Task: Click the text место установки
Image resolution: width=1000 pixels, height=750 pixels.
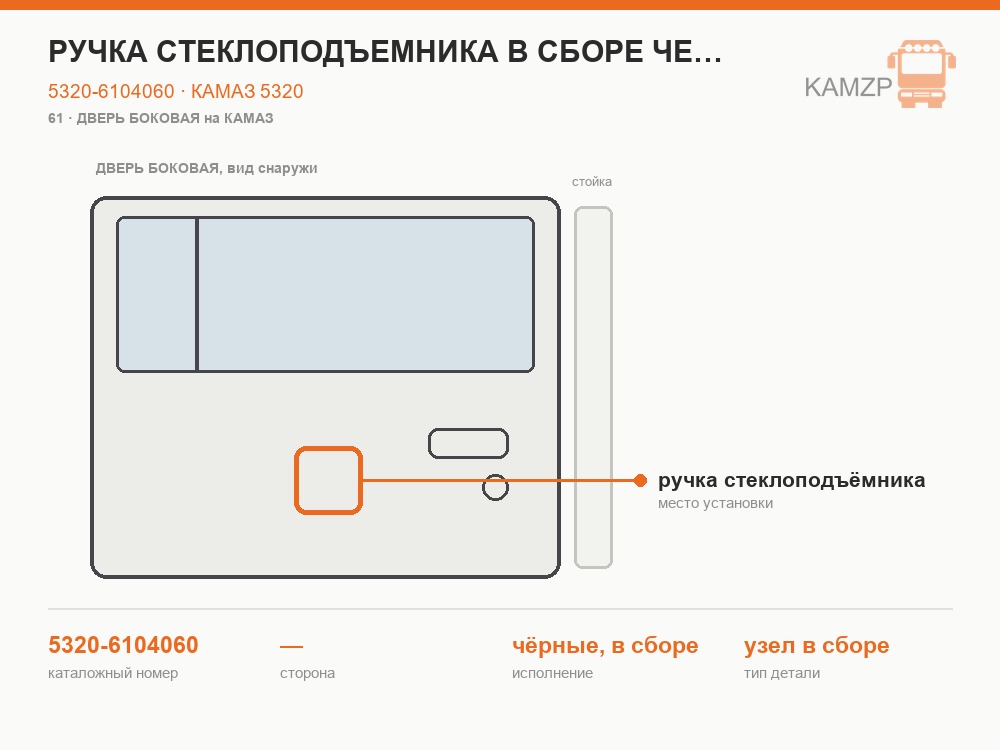Action: (716, 503)
